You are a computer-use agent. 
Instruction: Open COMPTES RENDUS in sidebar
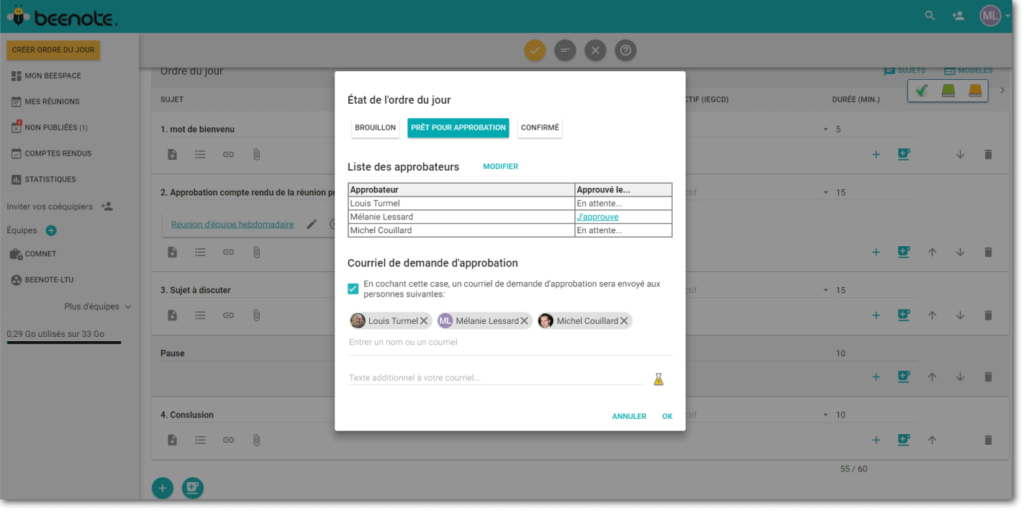click(x=51, y=153)
